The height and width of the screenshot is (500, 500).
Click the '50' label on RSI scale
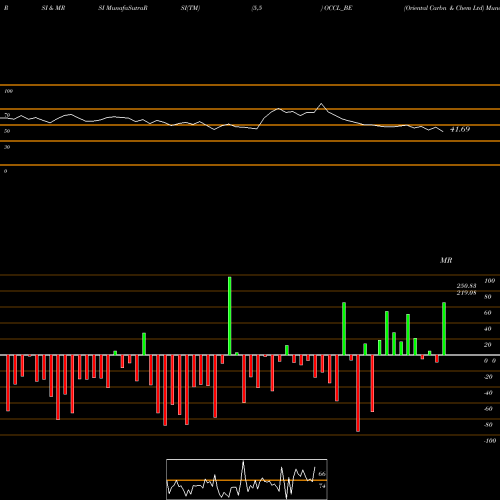coord(7,131)
